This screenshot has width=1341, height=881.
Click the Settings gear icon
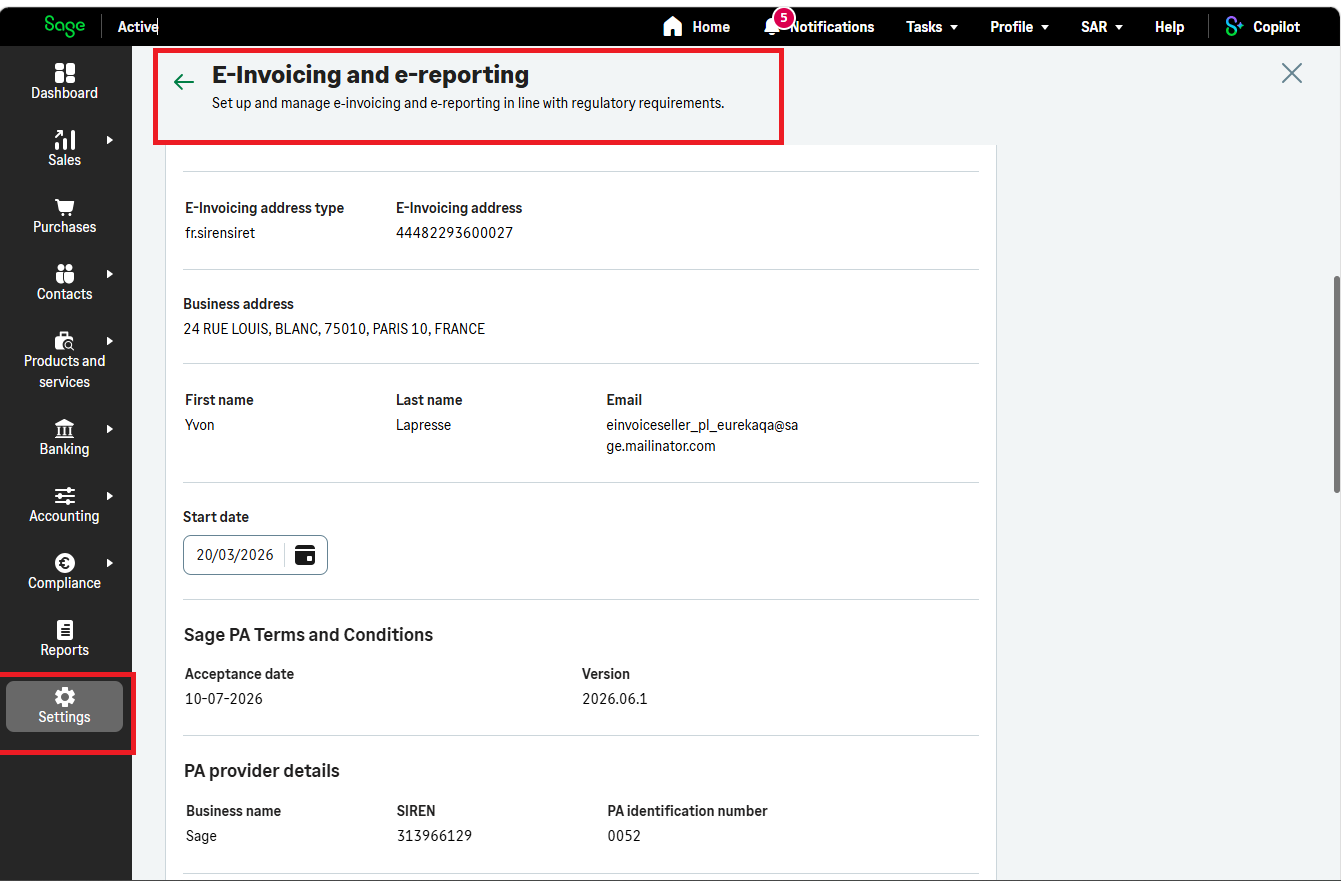coord(65,697)
